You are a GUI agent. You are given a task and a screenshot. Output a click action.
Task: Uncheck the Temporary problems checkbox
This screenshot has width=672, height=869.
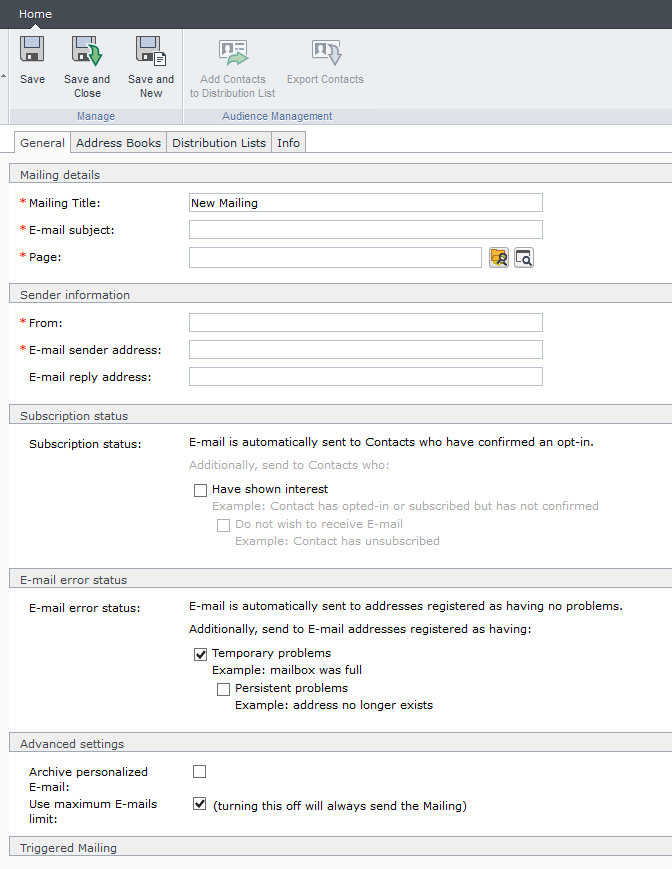pos(200,654)
